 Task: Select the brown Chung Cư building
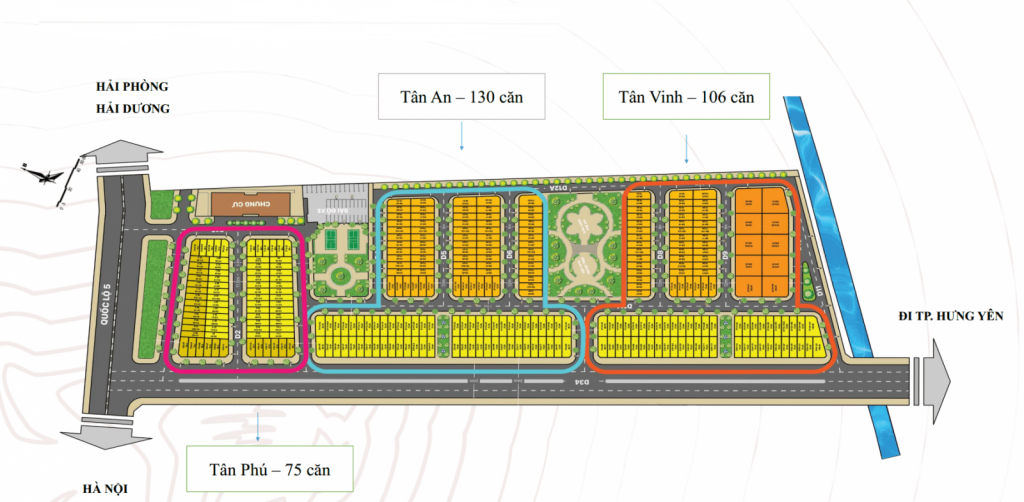click(x=252, y=204)
